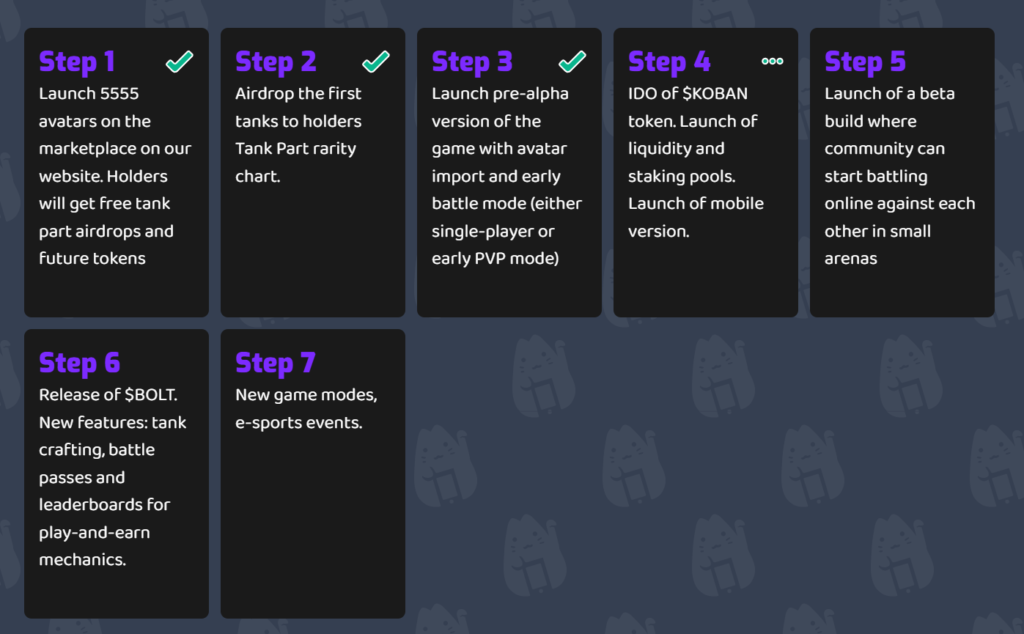
Task: Click the Step 1 completed checkmark icon
Action: pyautogui.click(x=179, y=62)
